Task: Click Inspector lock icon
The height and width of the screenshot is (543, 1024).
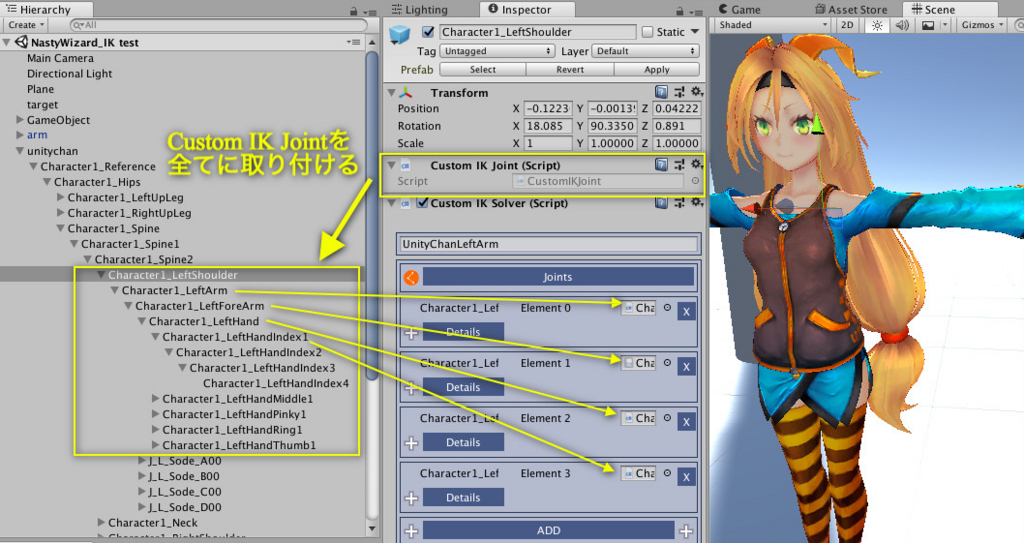Action: (x=680, y=11)
